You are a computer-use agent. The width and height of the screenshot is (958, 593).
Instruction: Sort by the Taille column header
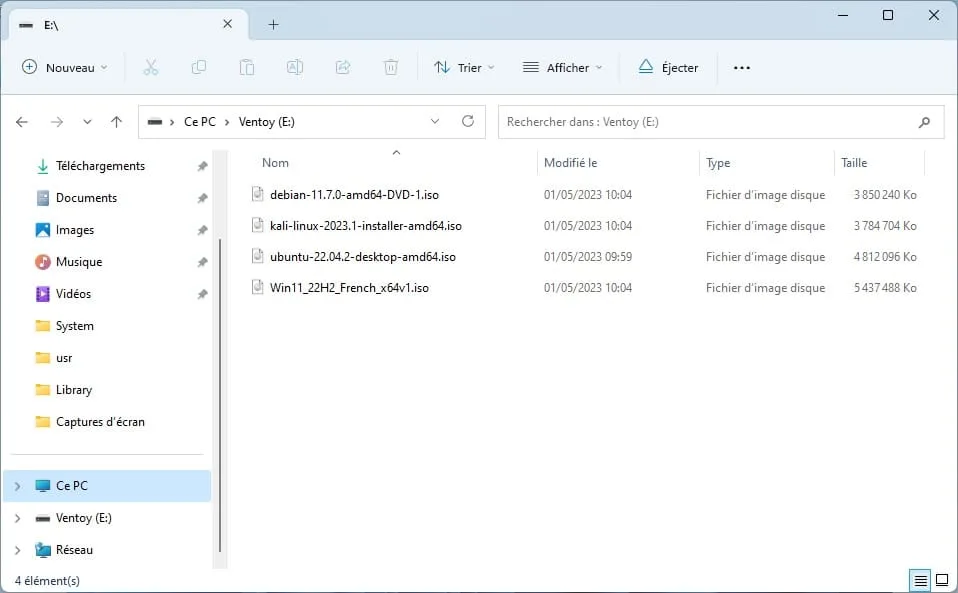854,163
